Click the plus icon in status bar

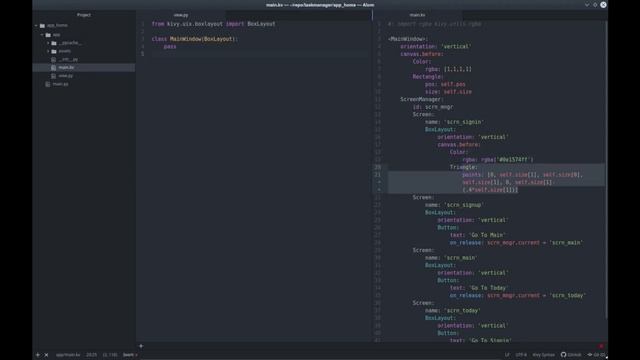[38, 355]
